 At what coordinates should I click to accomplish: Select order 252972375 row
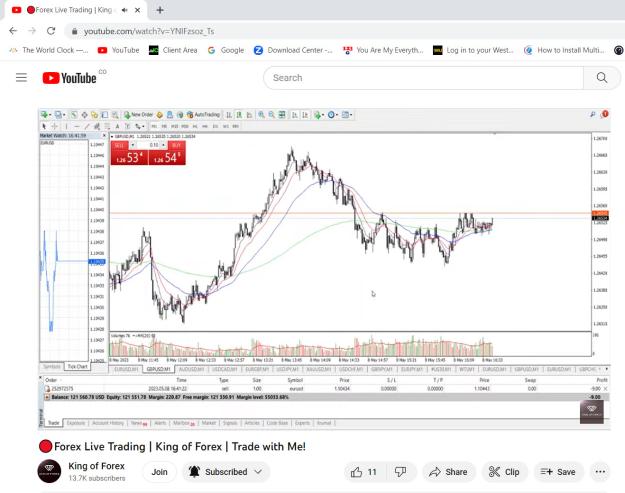[x=326, y=389]
